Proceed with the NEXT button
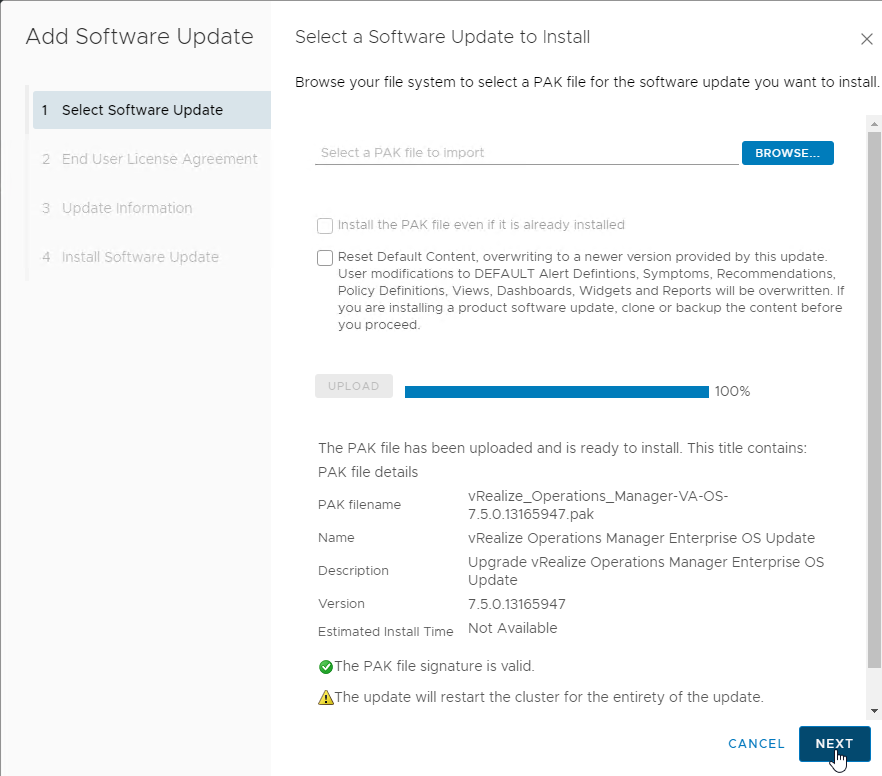This screenshot has height=776, width=882. tap(835, 744)
